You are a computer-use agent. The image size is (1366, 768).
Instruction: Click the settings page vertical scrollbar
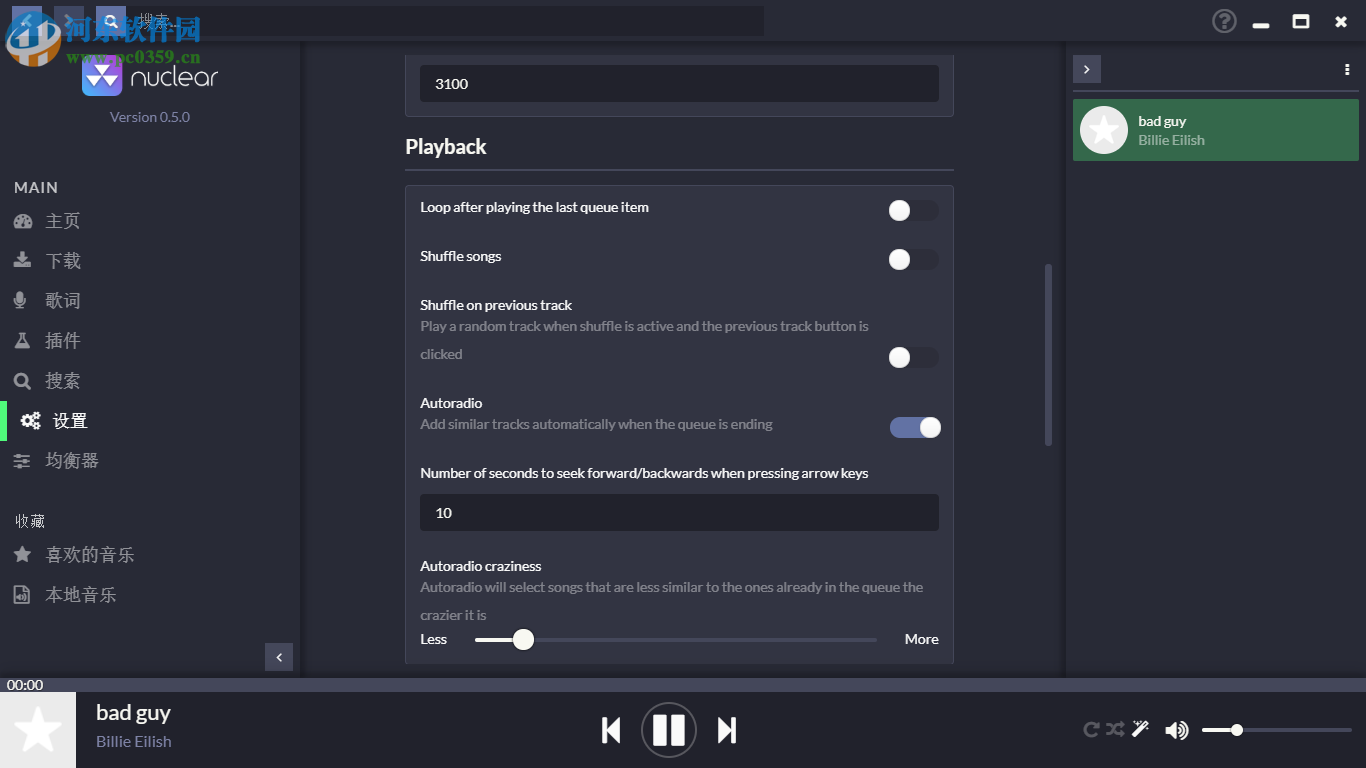click(1048, 354)
